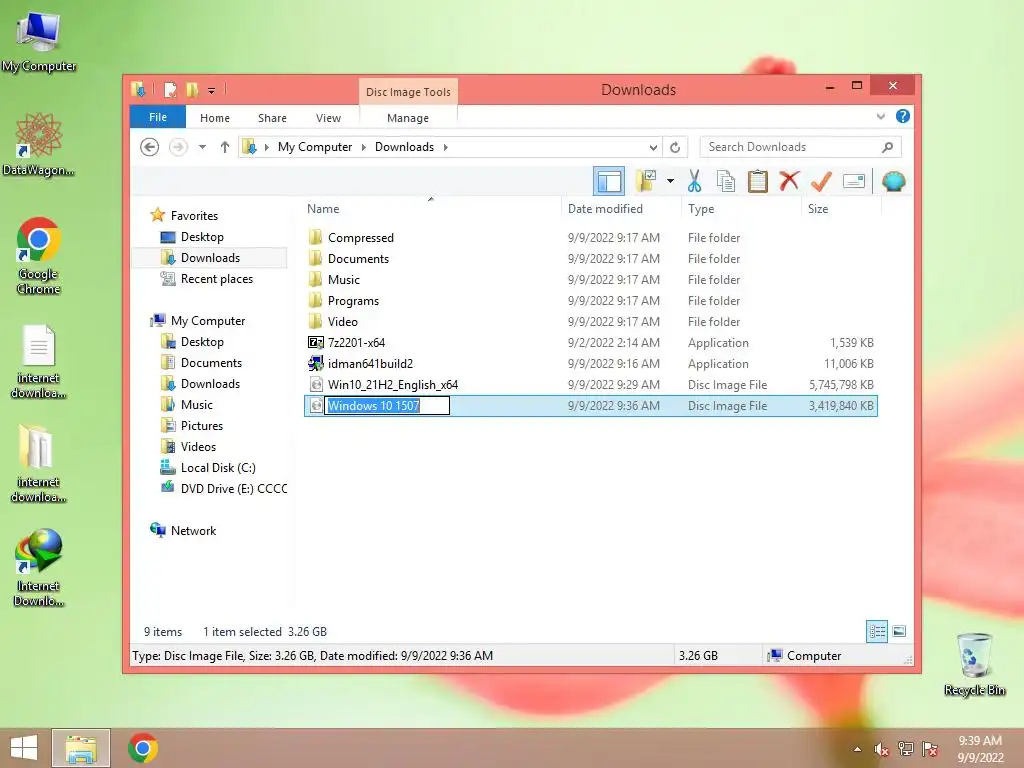Open the recent locations dropdown arrow
This screenshot has width=1024, height=768.
tap(202, 147)
